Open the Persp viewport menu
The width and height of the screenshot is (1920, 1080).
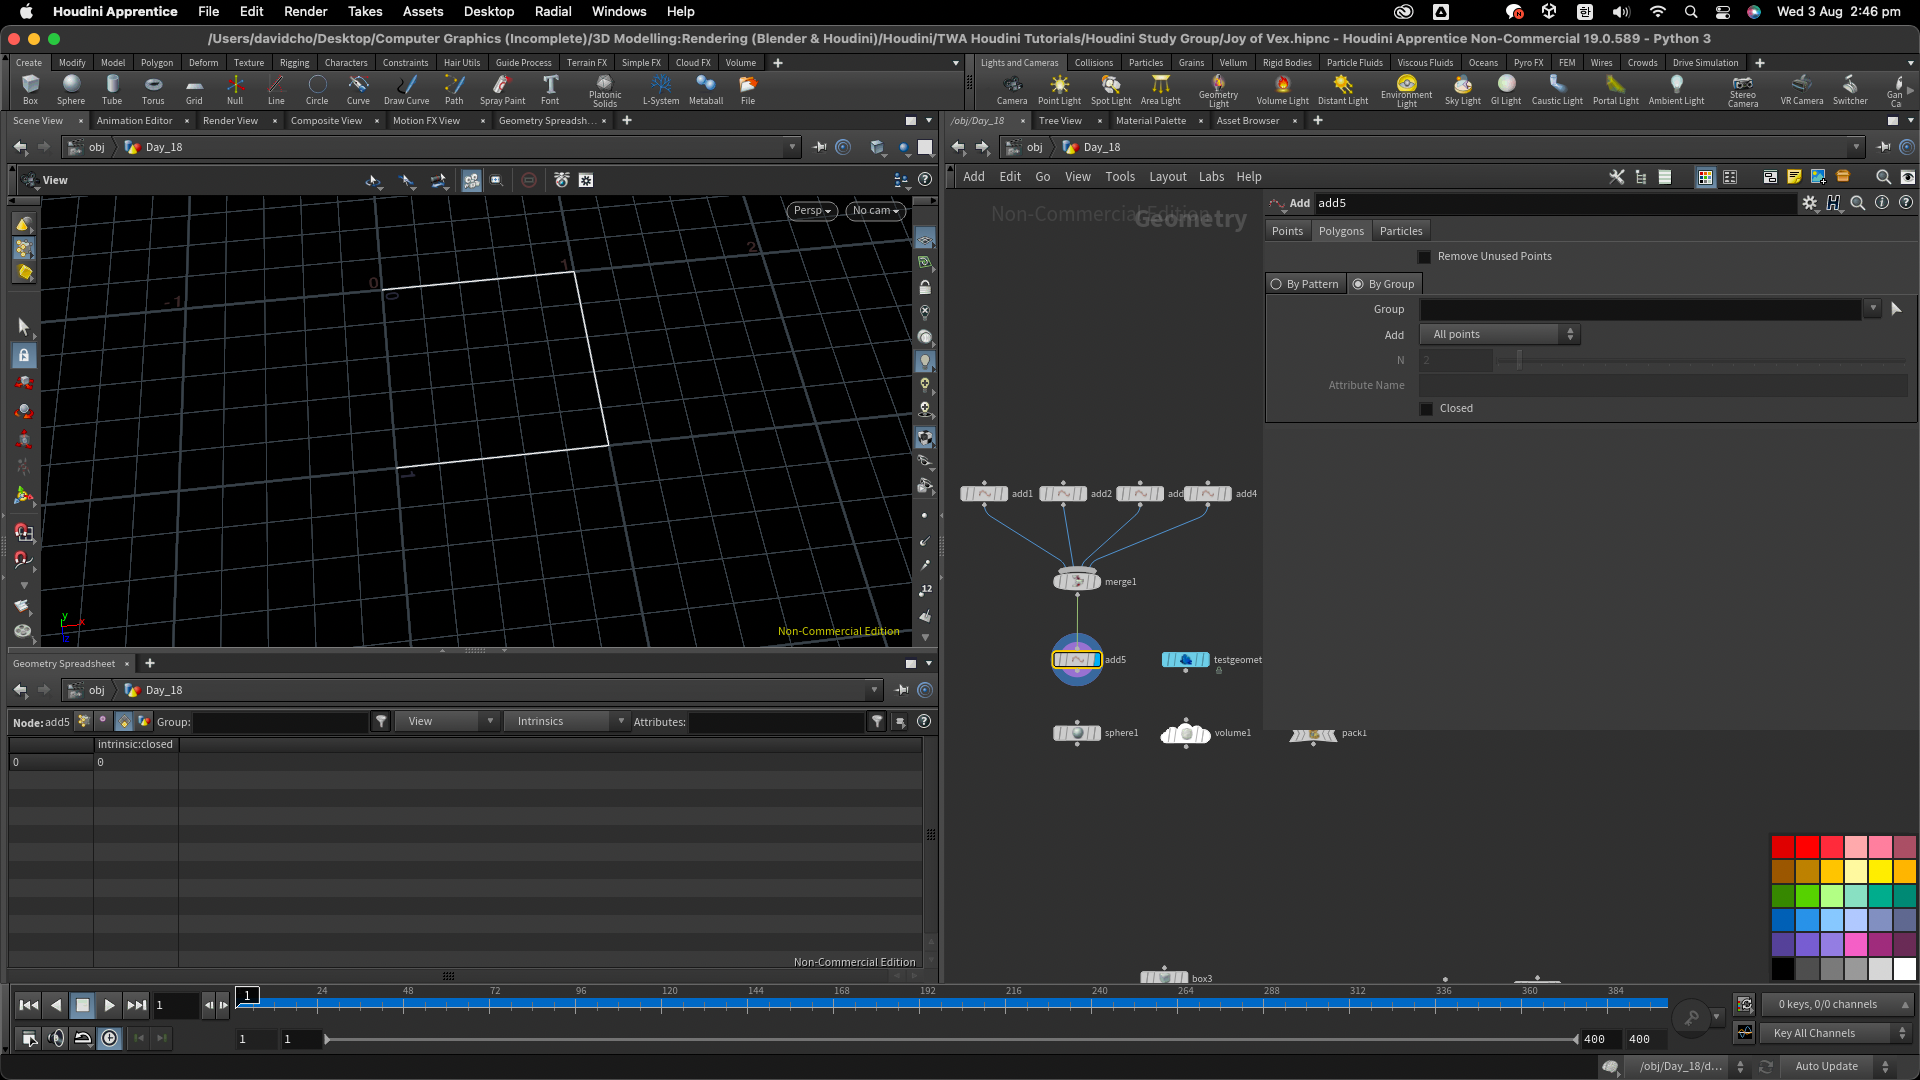pyautogui.click(x=811, y=211)
